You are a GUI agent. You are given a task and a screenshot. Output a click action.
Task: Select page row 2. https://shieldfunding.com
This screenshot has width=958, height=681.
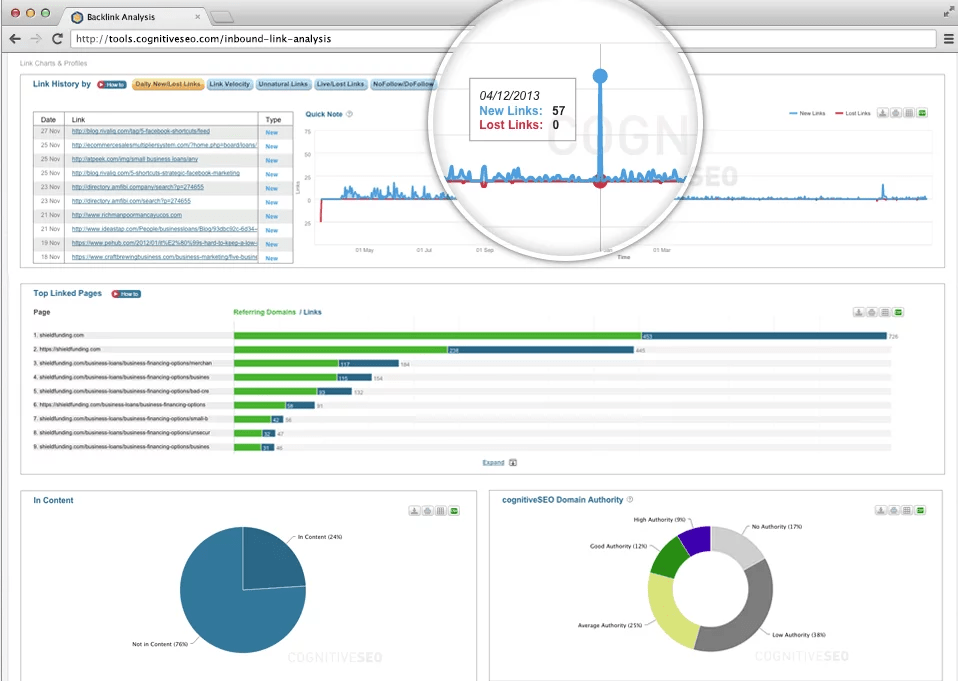67,349
